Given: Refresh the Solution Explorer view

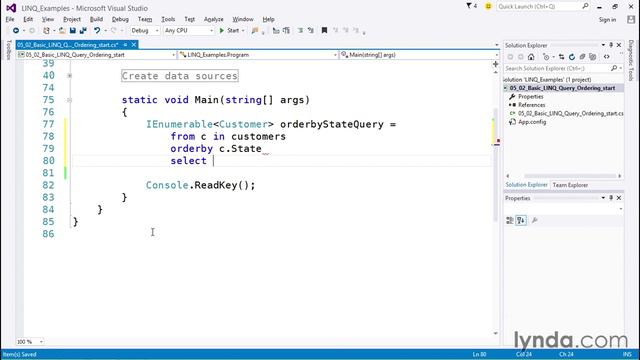Looking at the screenshot, I should pyautogui.click(x=572, y=57).
